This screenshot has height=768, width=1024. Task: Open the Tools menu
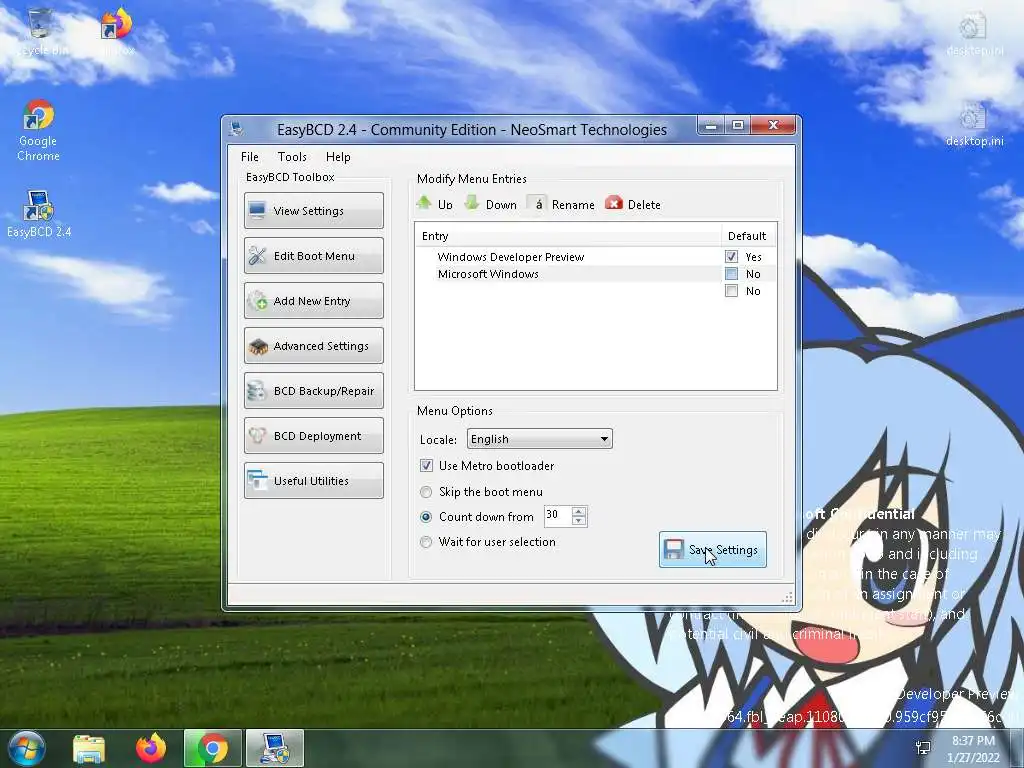click(292, 157)
